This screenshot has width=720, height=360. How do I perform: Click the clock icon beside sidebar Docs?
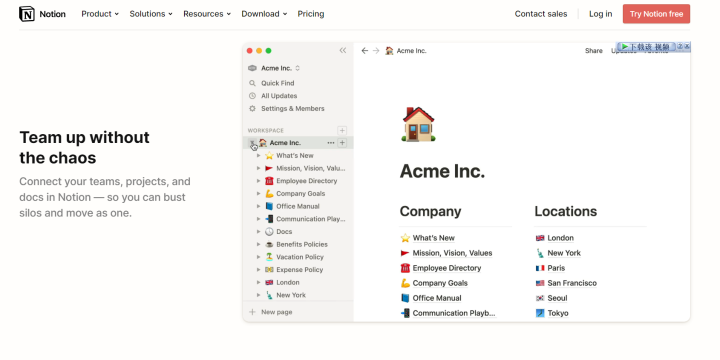pos(269,232)
